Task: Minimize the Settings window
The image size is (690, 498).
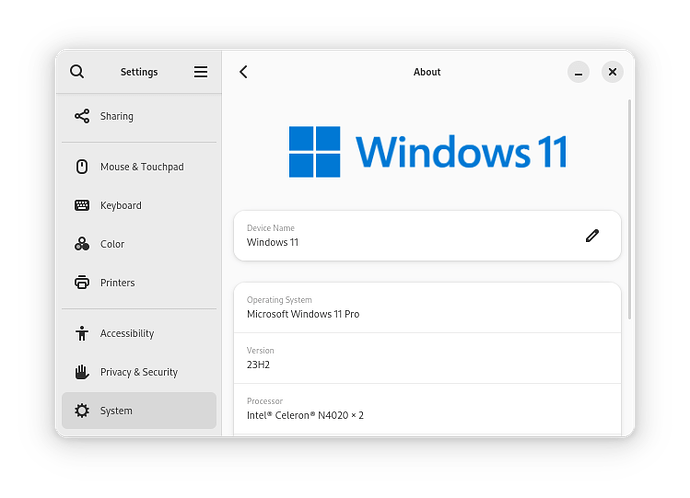Action: [578, 72]
